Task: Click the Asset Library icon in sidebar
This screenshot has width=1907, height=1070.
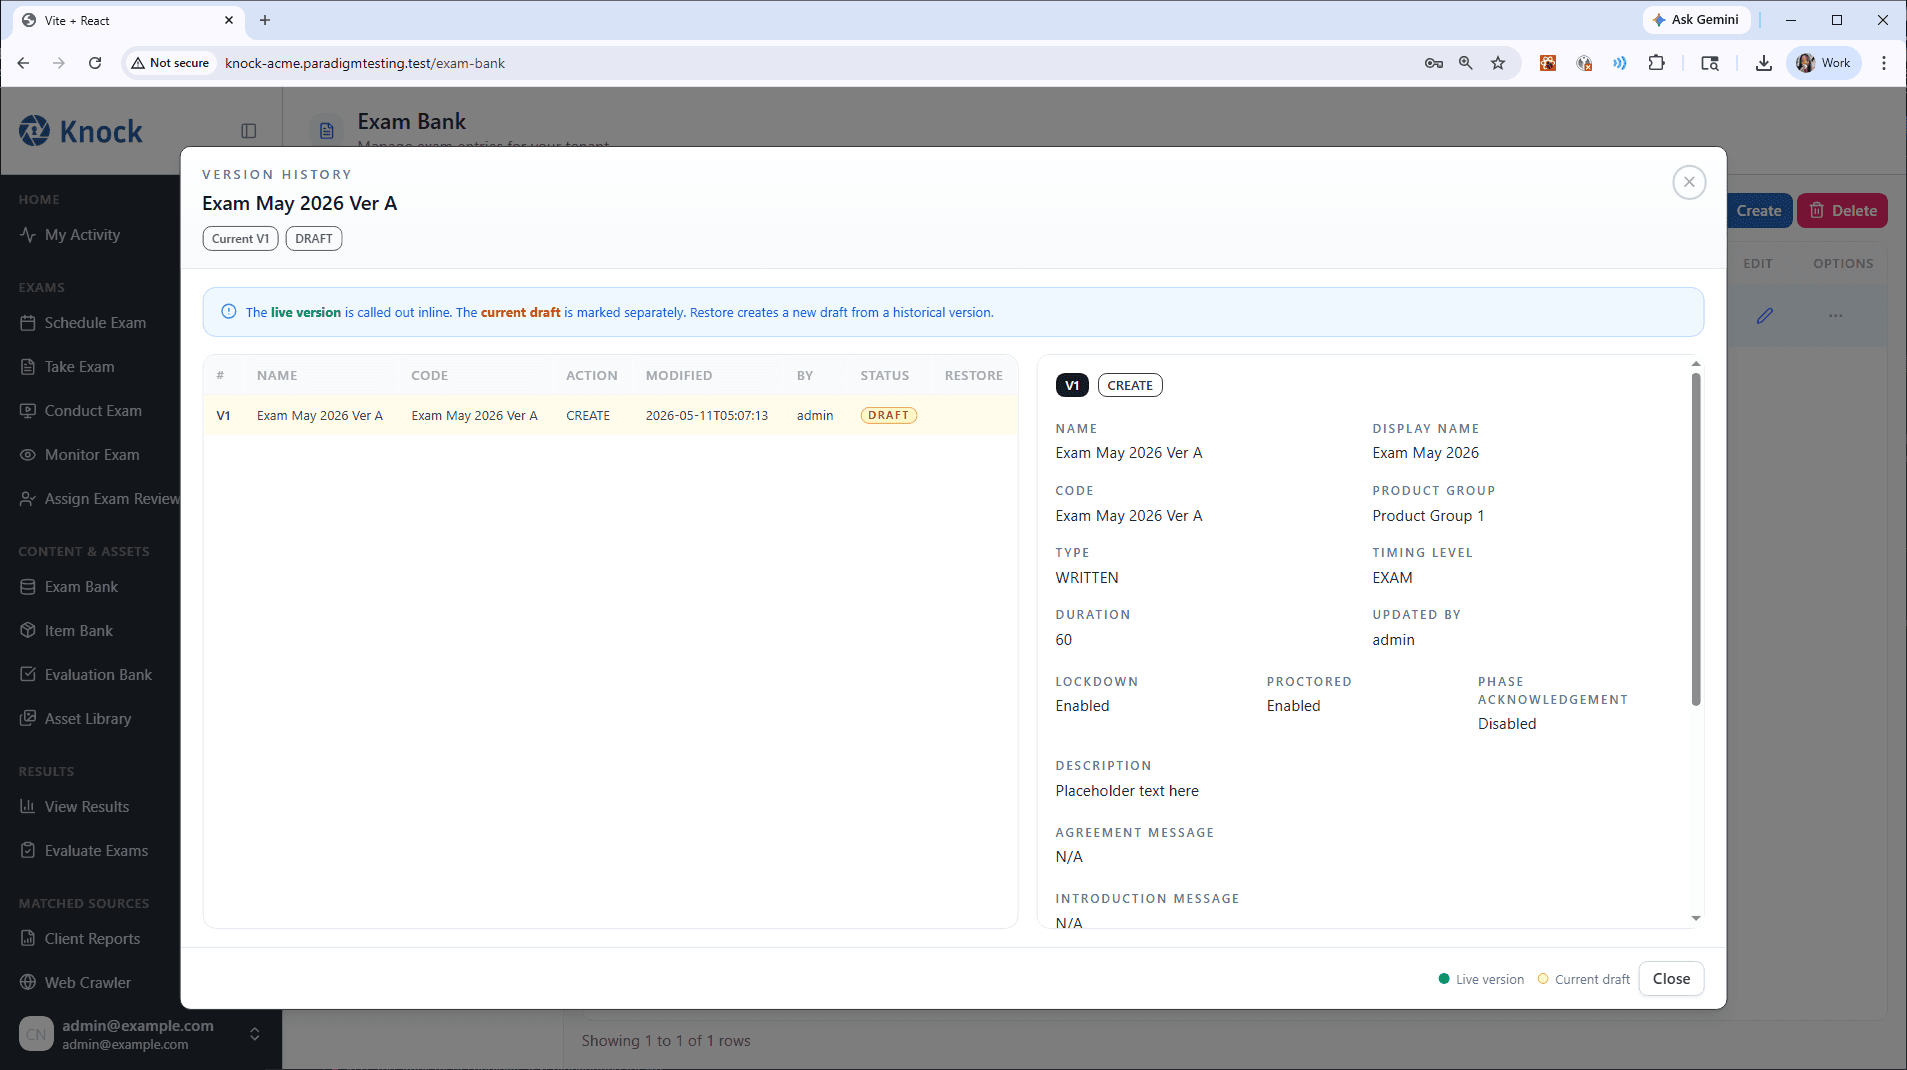Action: tap(28, 719)
